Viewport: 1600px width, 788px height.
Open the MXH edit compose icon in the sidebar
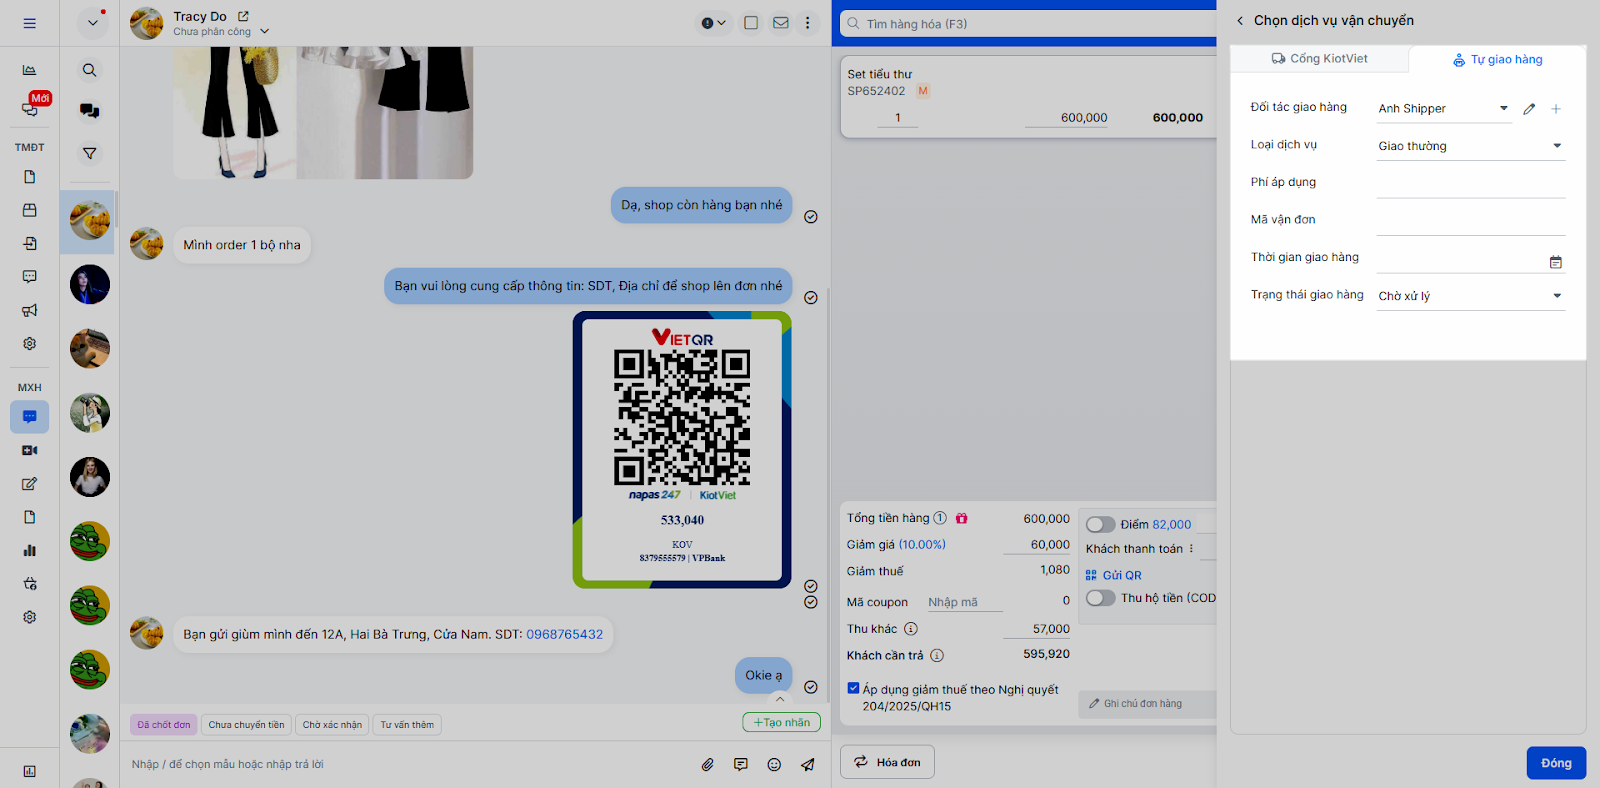click(29, 484)
